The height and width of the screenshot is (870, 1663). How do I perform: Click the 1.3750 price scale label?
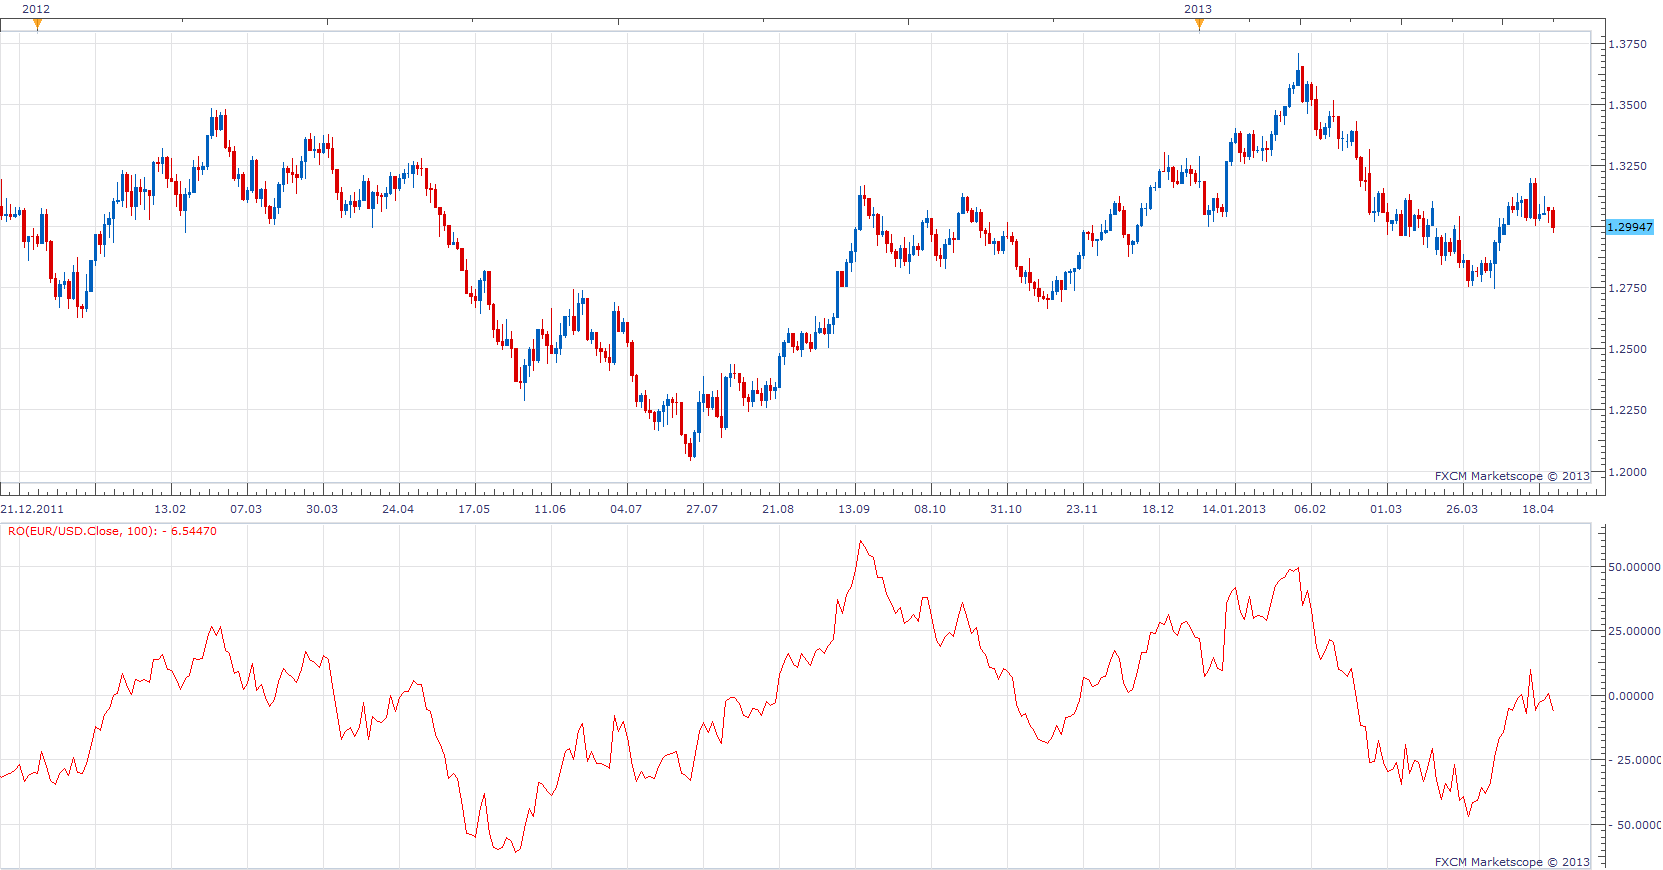(1627, 44)
